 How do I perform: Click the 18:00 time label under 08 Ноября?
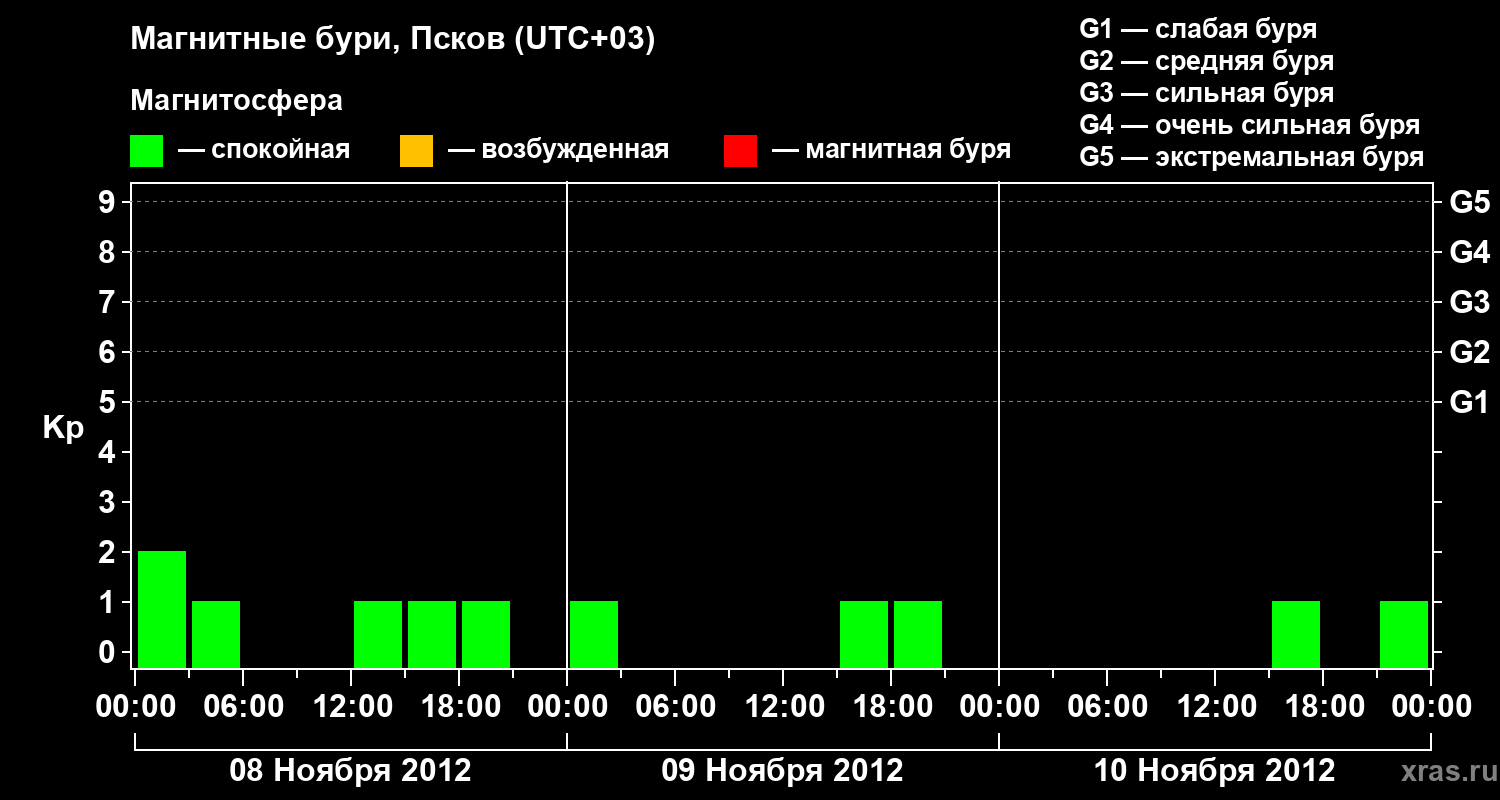point(459,707)
